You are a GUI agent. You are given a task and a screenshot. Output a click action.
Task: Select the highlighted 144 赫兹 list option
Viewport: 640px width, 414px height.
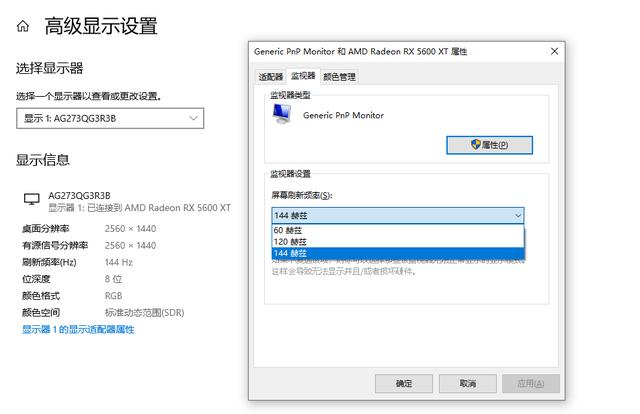coord(398,253)
